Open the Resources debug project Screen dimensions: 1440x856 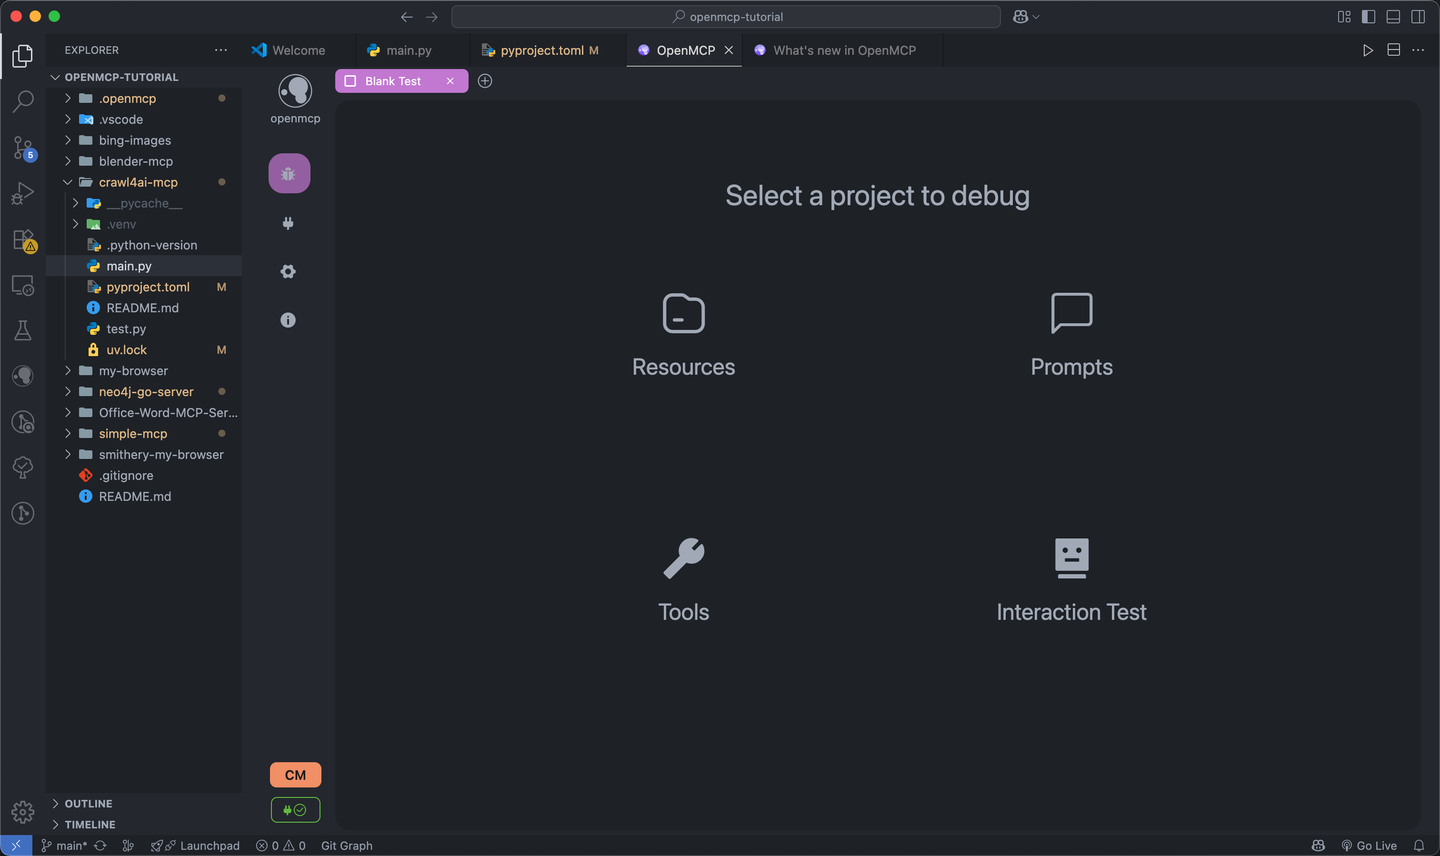tap(684, 336)
